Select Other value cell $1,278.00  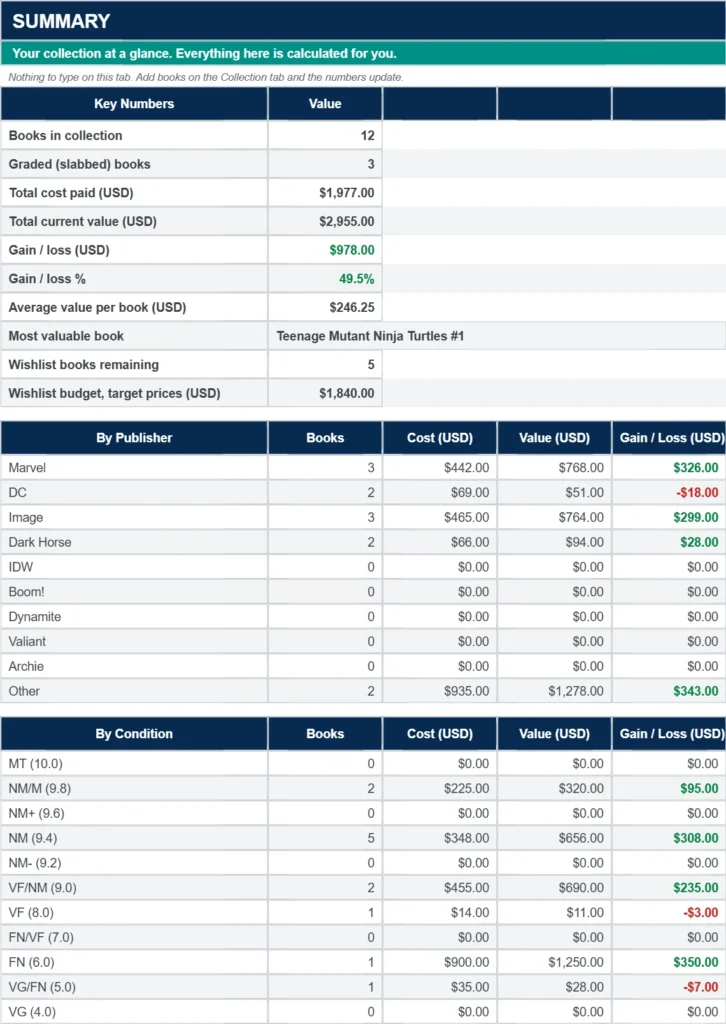click(554, 691)
